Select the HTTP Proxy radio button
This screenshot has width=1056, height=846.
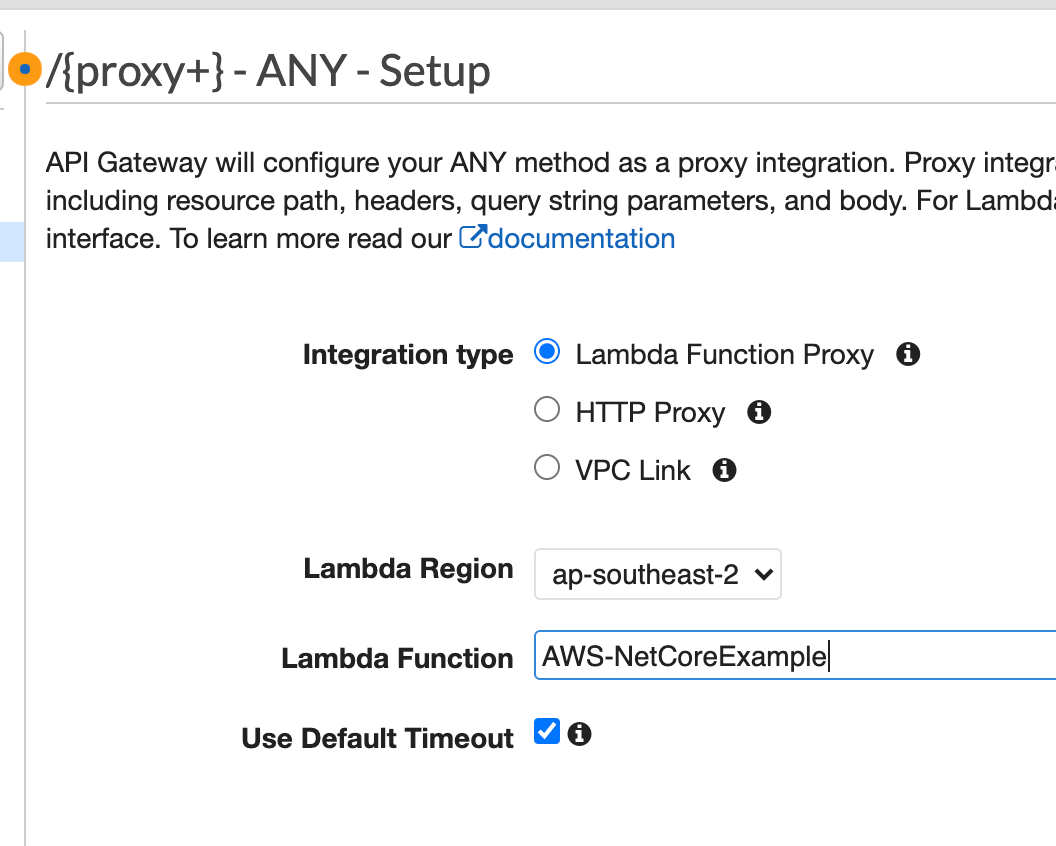(x=547, y=409)
